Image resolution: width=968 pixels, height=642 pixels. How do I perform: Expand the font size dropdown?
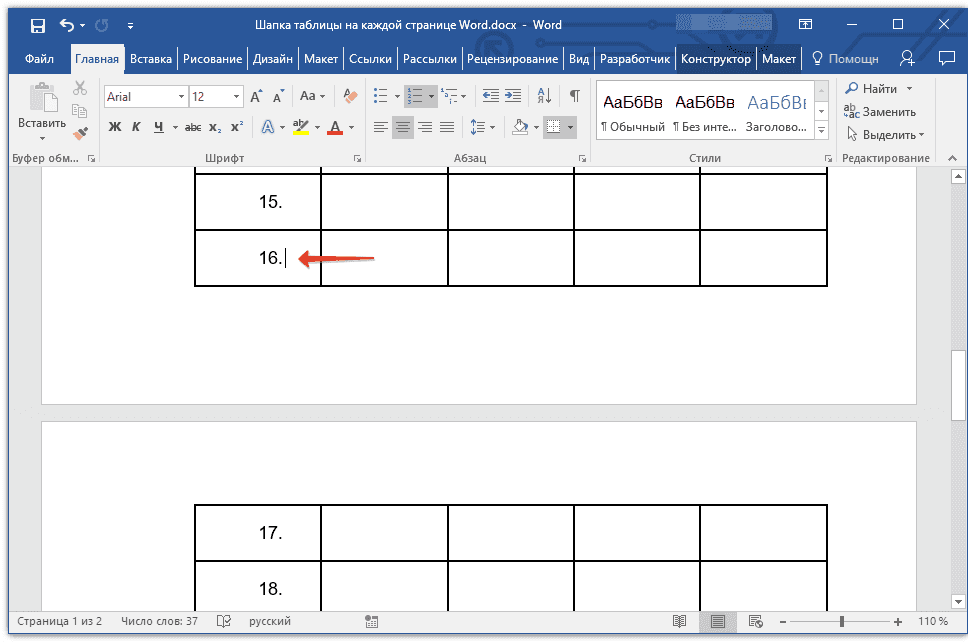pyautogui.click(x=236, y=97)
